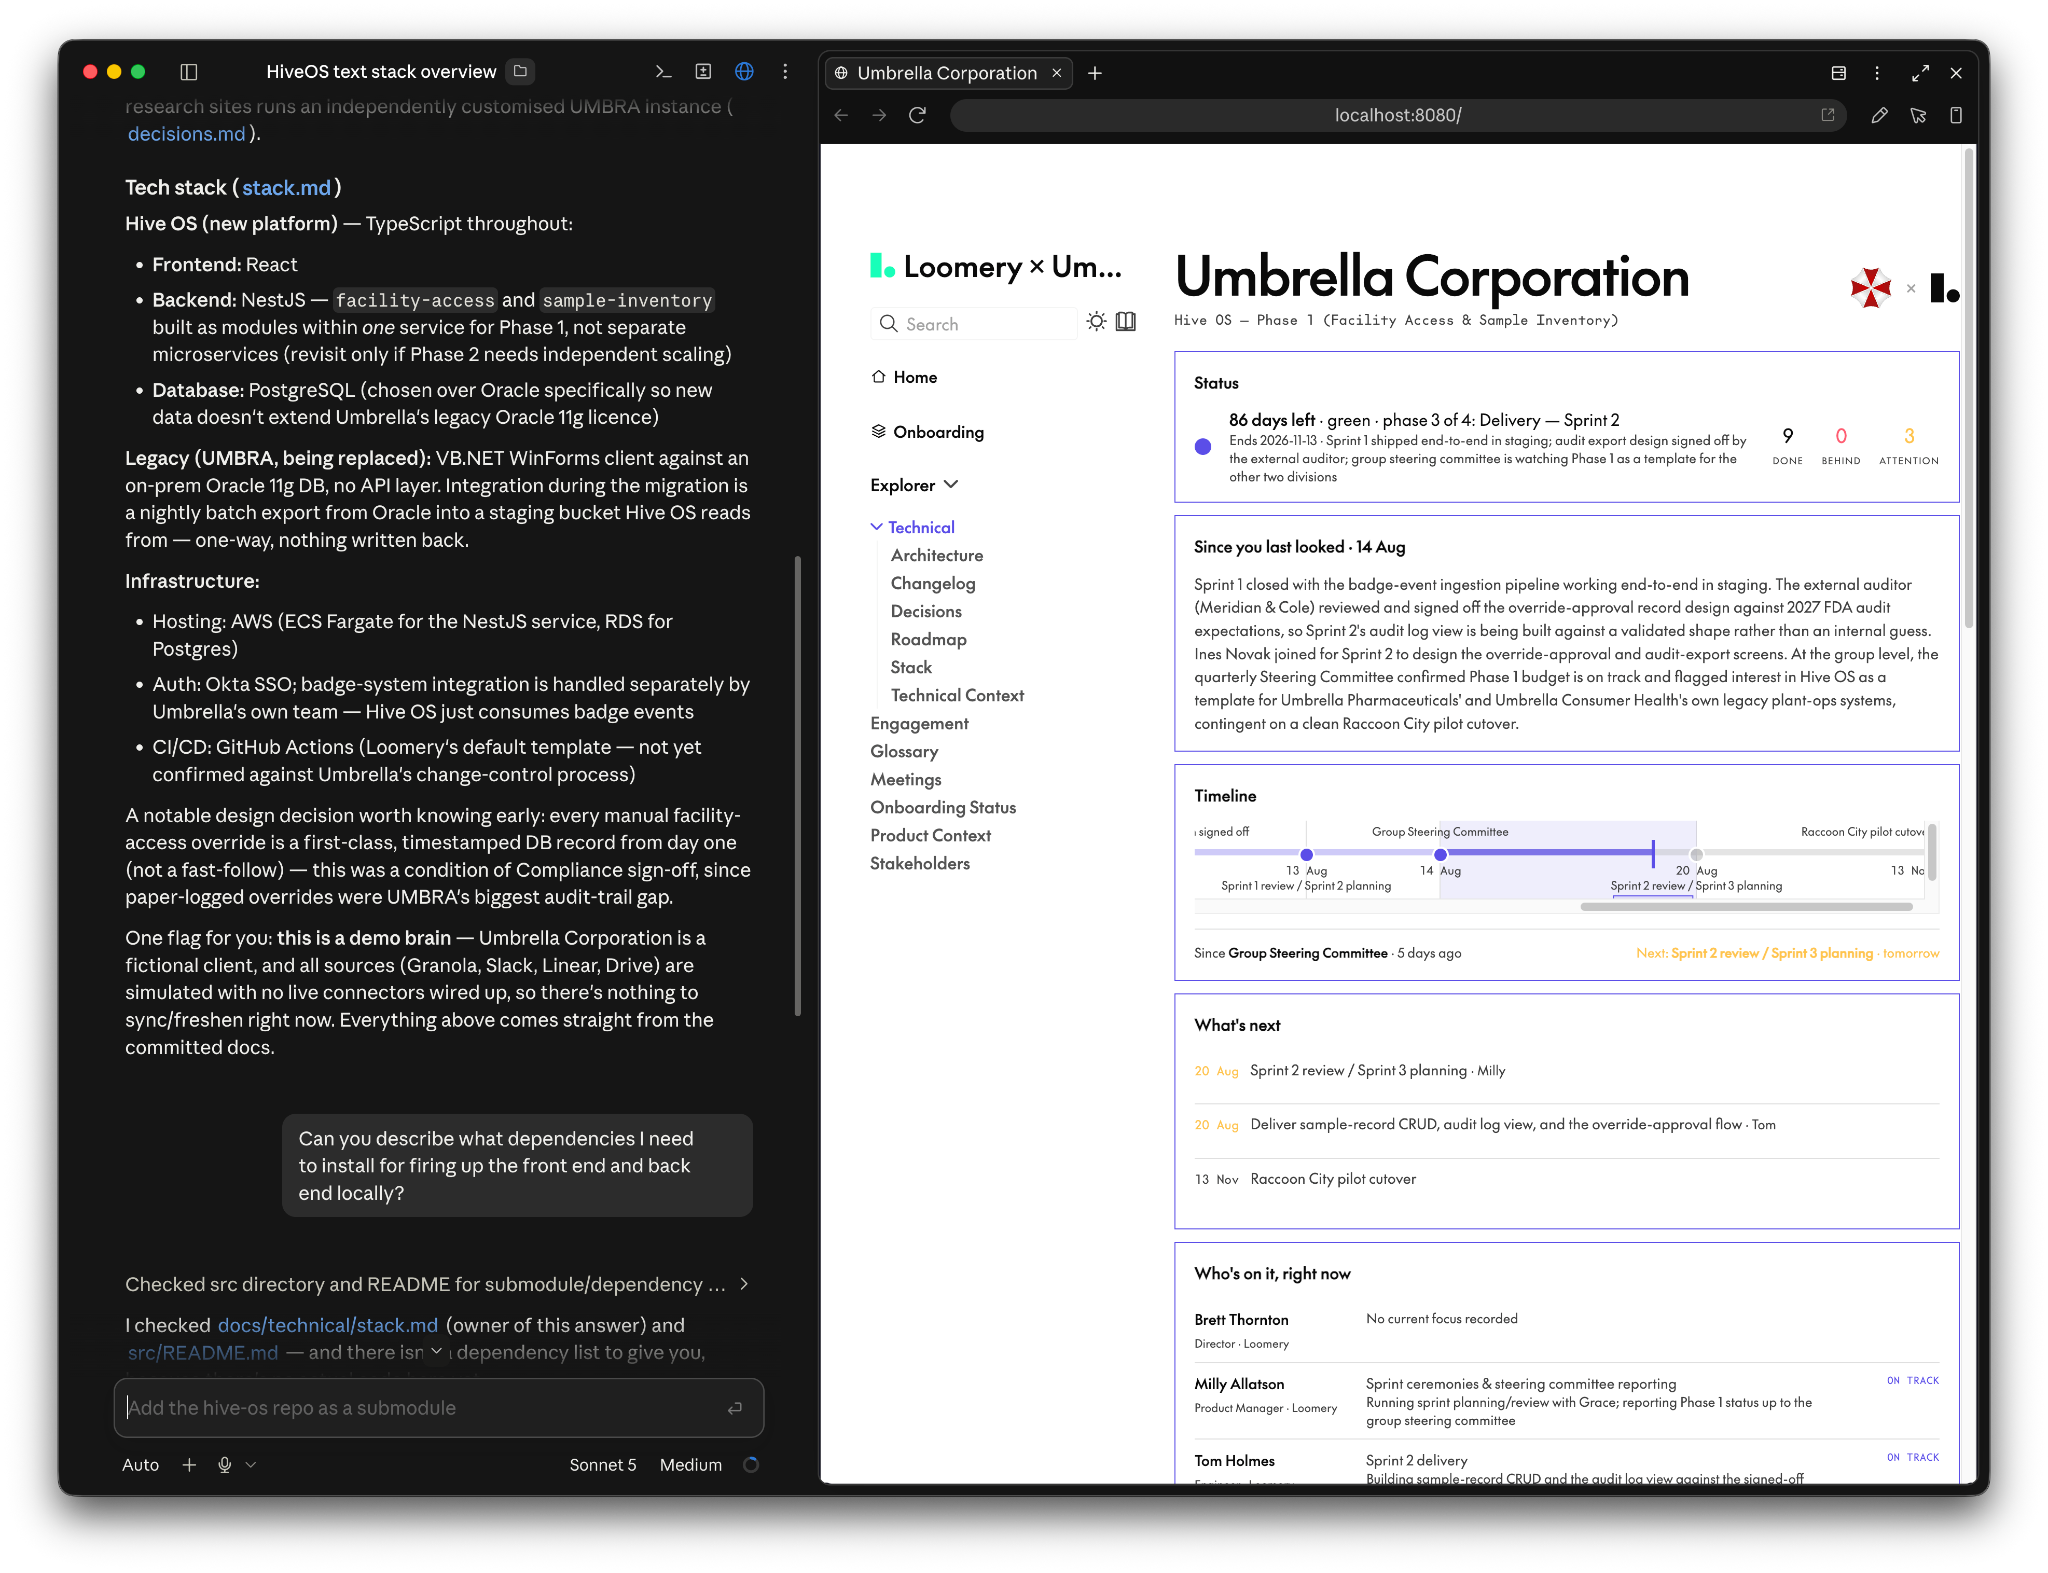Click the 20 Aug timeline marker dot
2048x1573 pixels.
[1696, 854]
